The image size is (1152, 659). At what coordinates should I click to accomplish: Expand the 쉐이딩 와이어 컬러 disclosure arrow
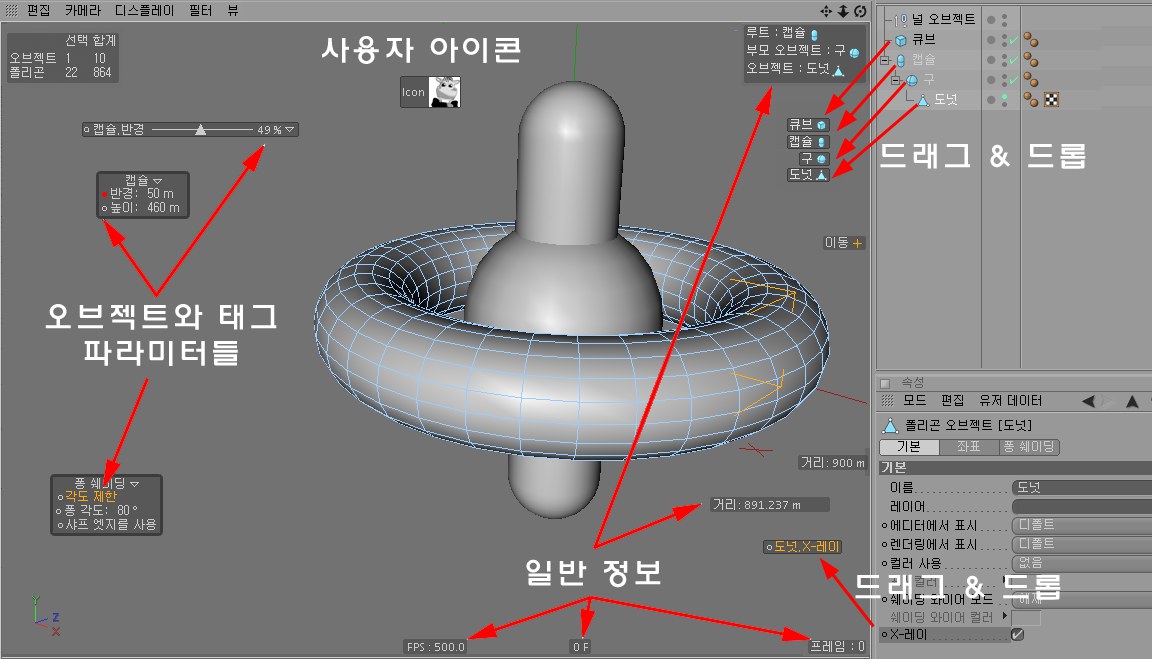(1004, 616)
